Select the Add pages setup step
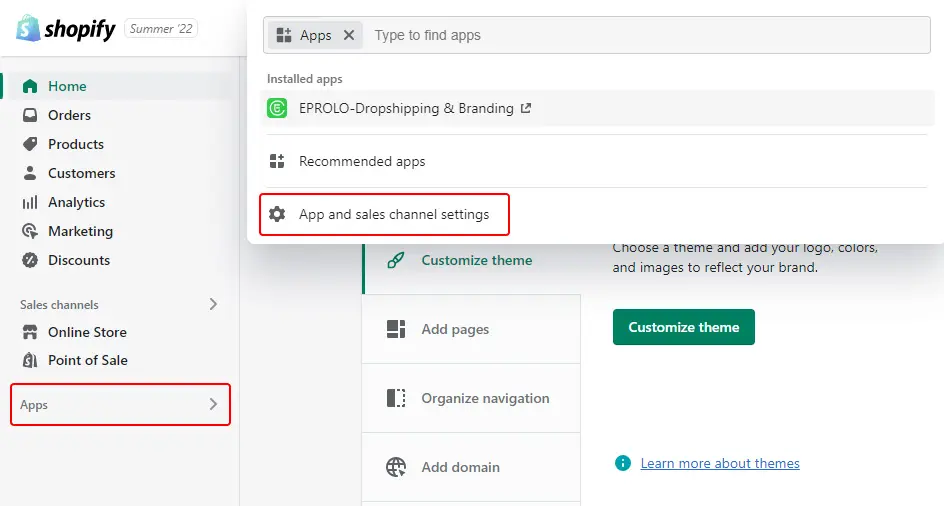Screen dimensions: 944x506 click(x=471, y=329)
